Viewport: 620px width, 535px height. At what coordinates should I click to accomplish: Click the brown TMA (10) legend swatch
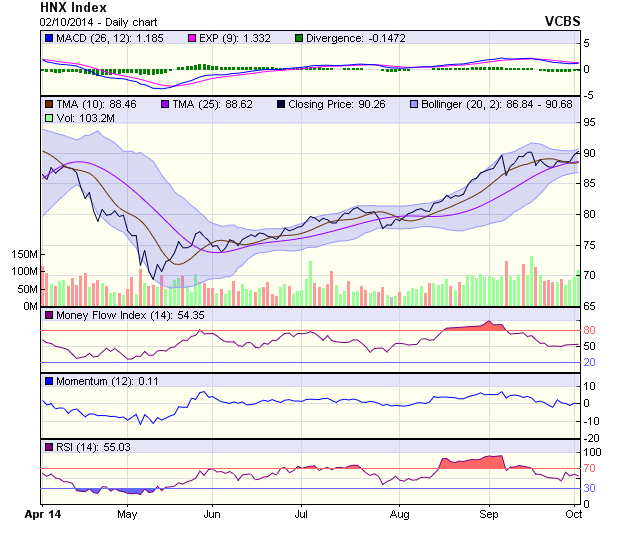pyautogui.click(x=48, y=103)
